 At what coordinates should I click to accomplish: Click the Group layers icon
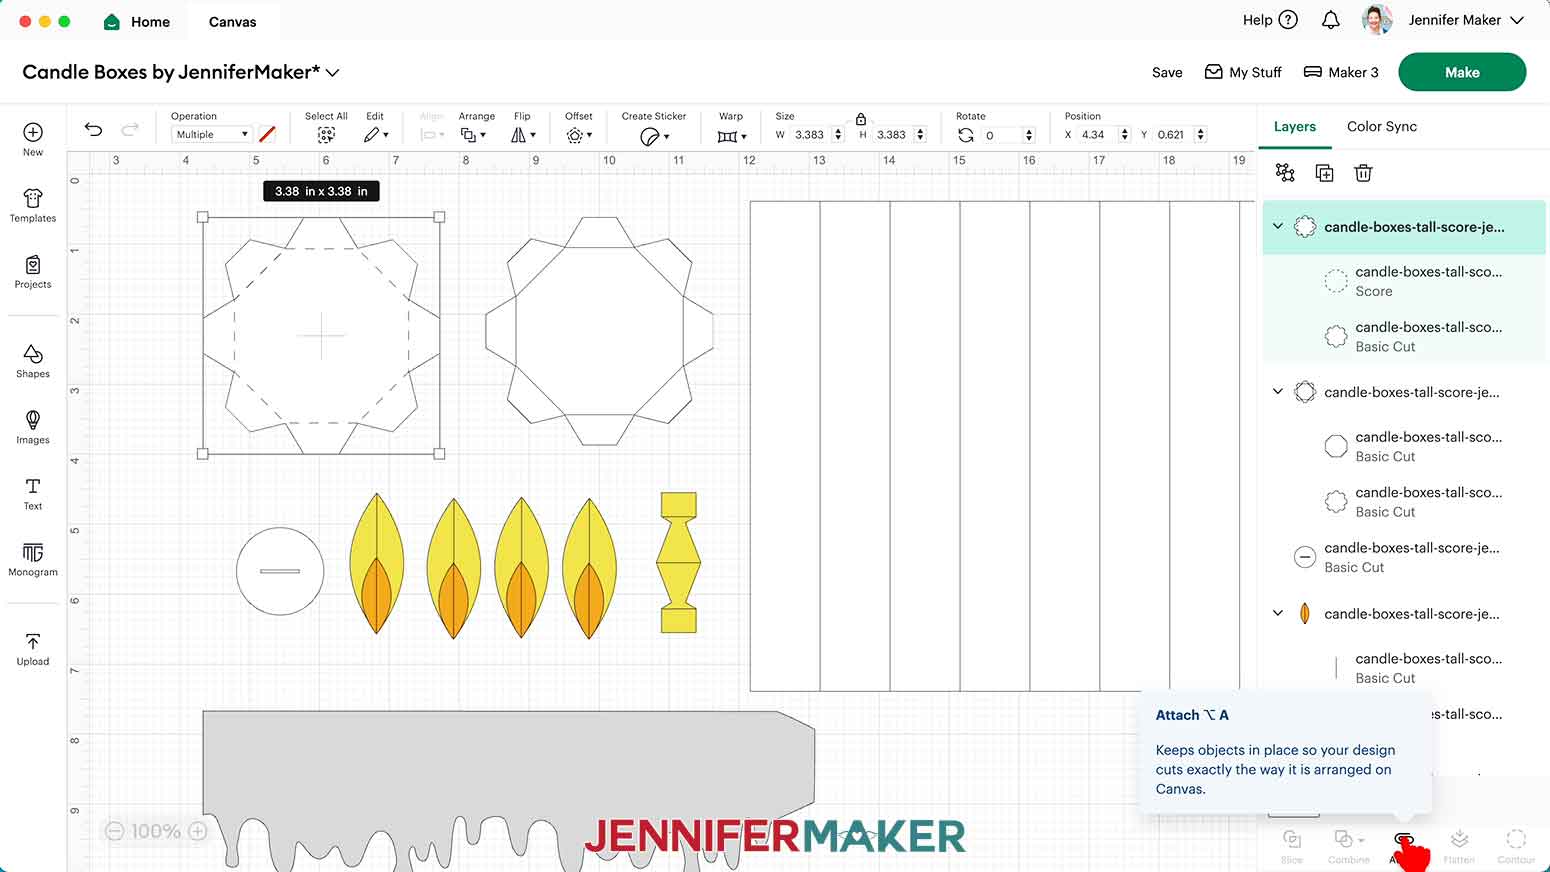coord(1285,173)
